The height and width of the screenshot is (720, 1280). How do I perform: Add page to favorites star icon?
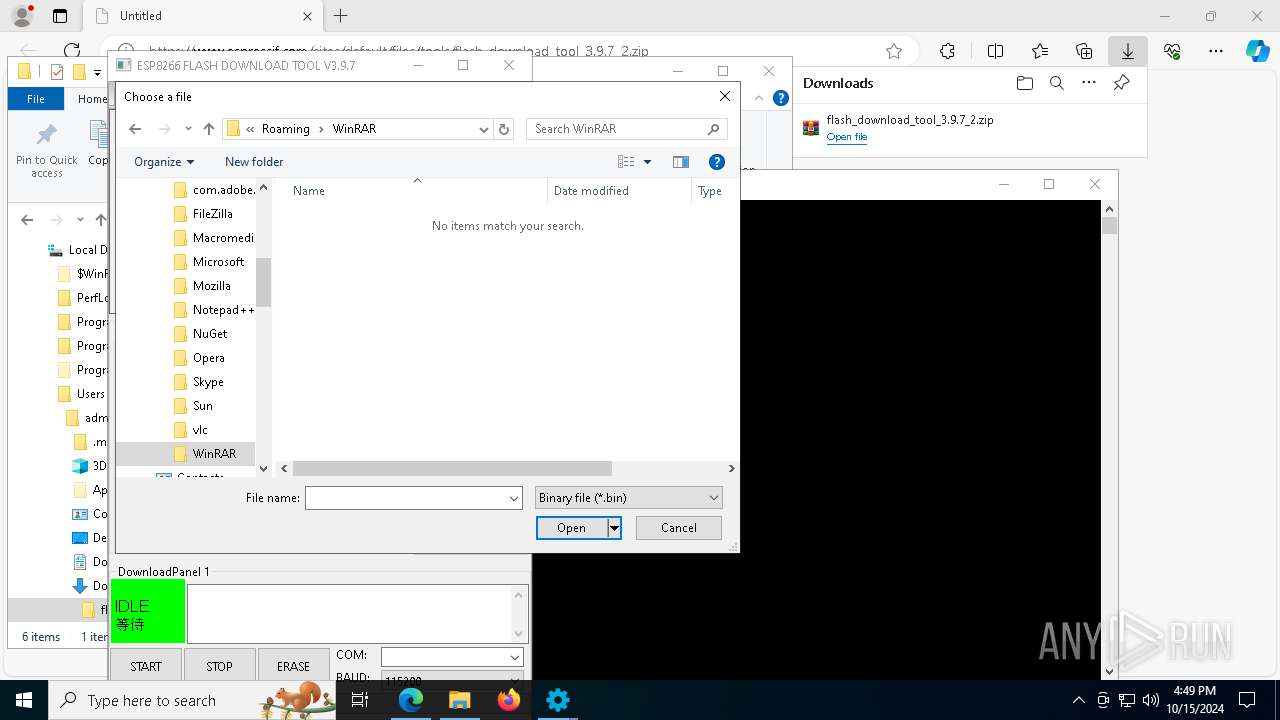[894, 51]
